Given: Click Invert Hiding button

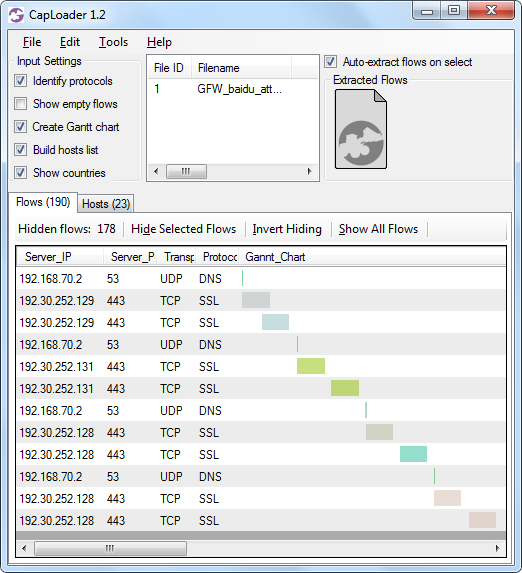Looking at the screenshot, I should tap(287, 229).
